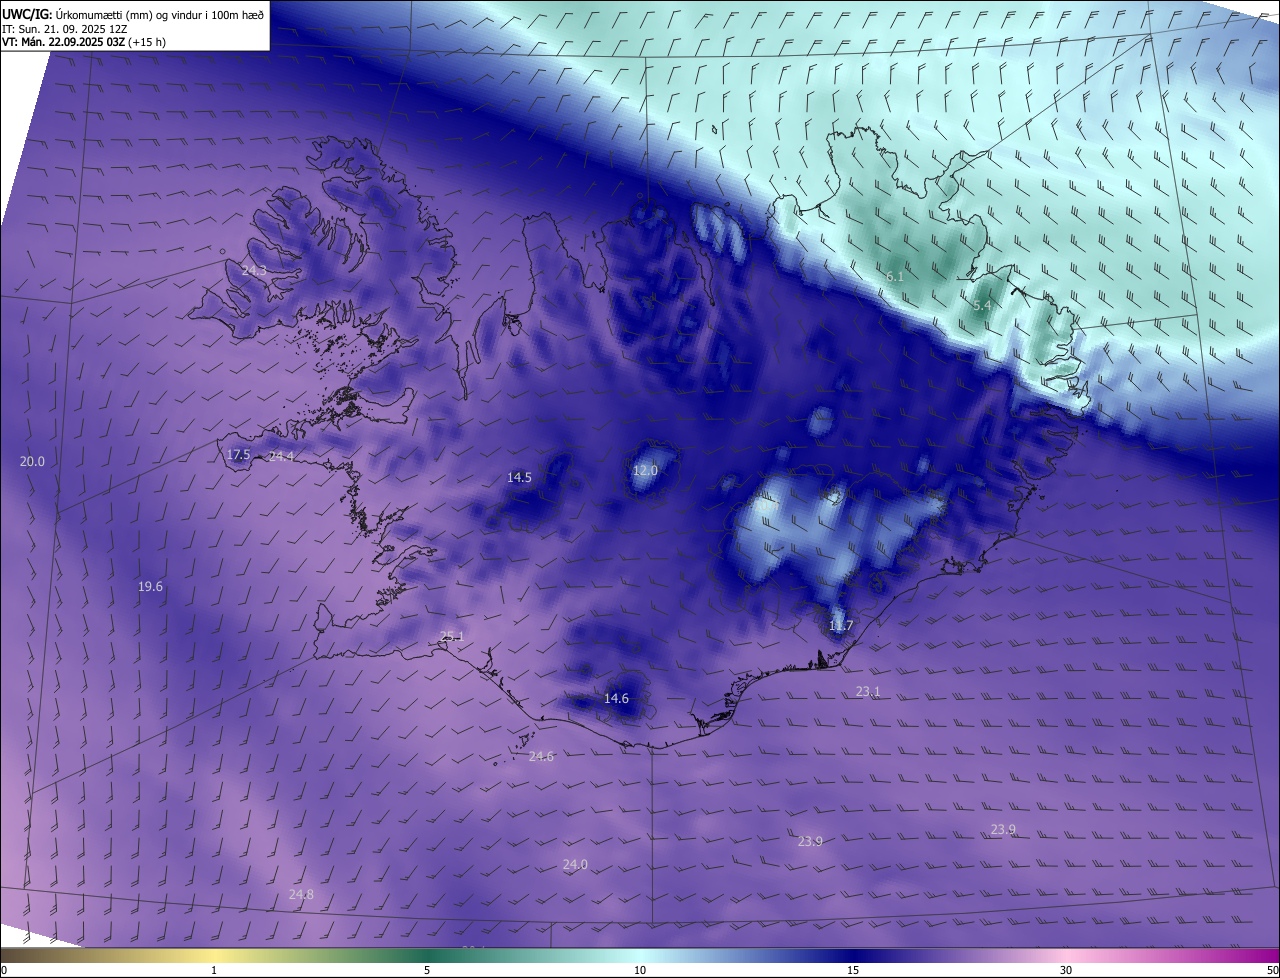This screenshot has height=978, width=1280.
Task: Click the 24.8 value in the southwest
Action: pyautogui.click(x=301, y=894)
